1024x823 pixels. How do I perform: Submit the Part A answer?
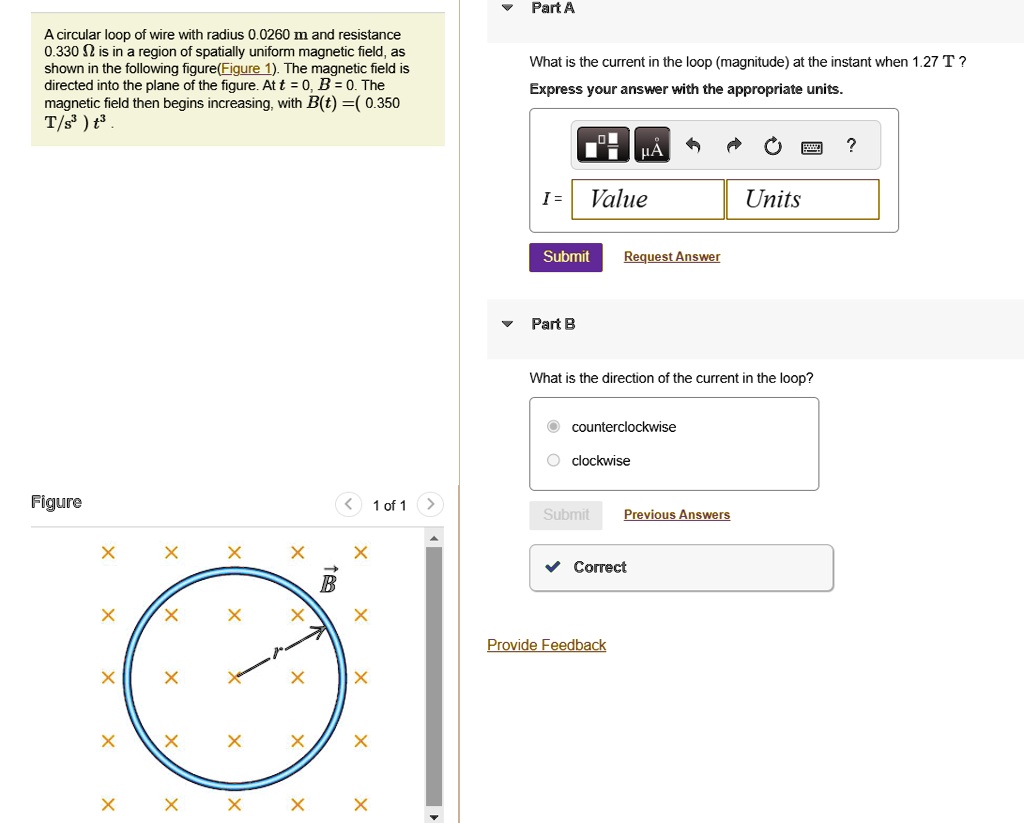566,257
